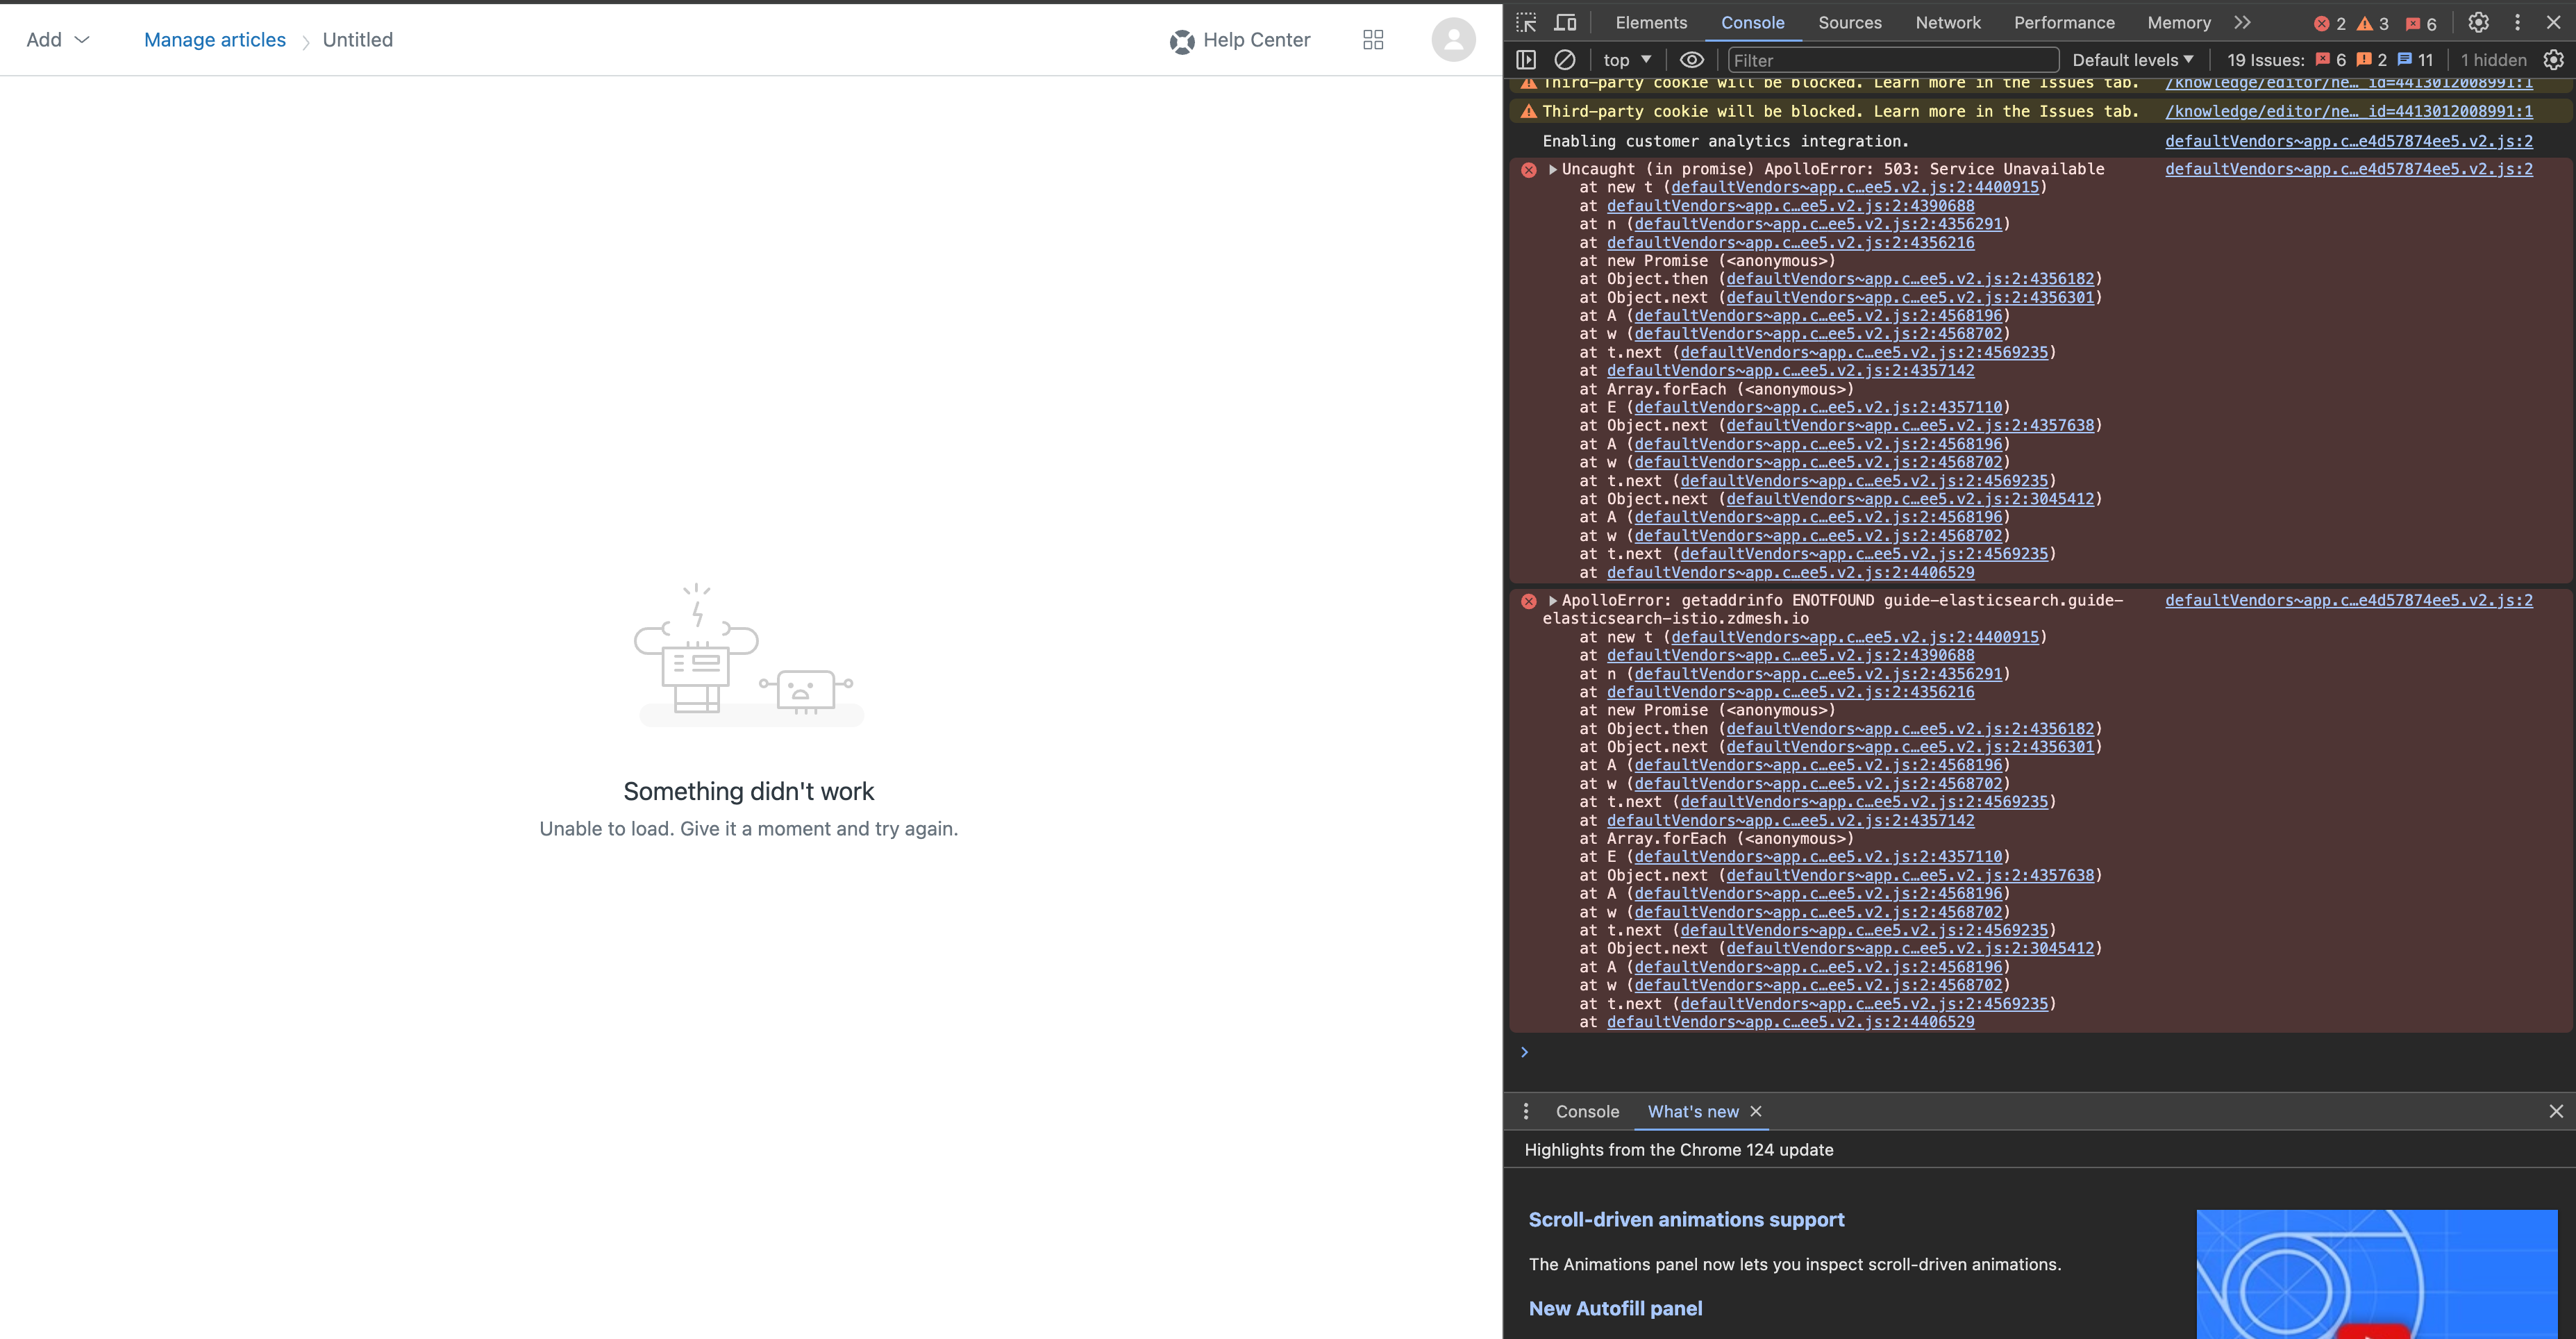Open the Help Center link
The width and height of the screenshot is (2576, 1339).
tap(1240, 40)
